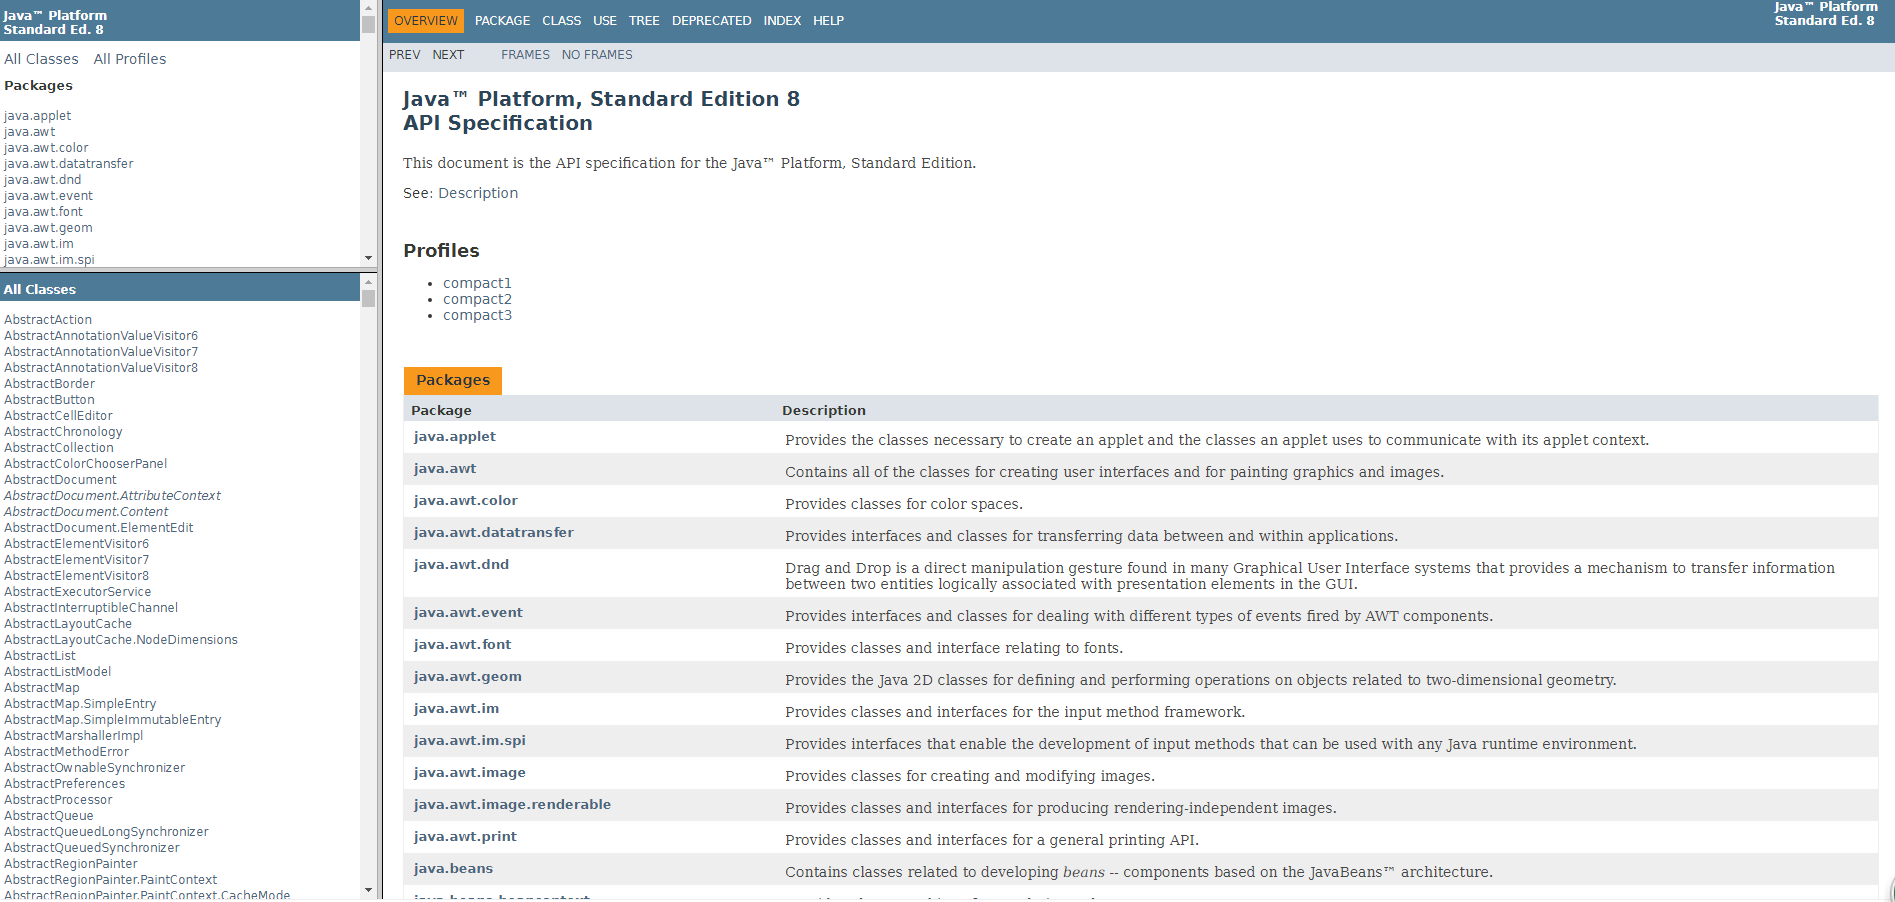Open the AbstractDocument.AttributeContext interface
This screenshot has width=1895, height=902.
(112, 496)
